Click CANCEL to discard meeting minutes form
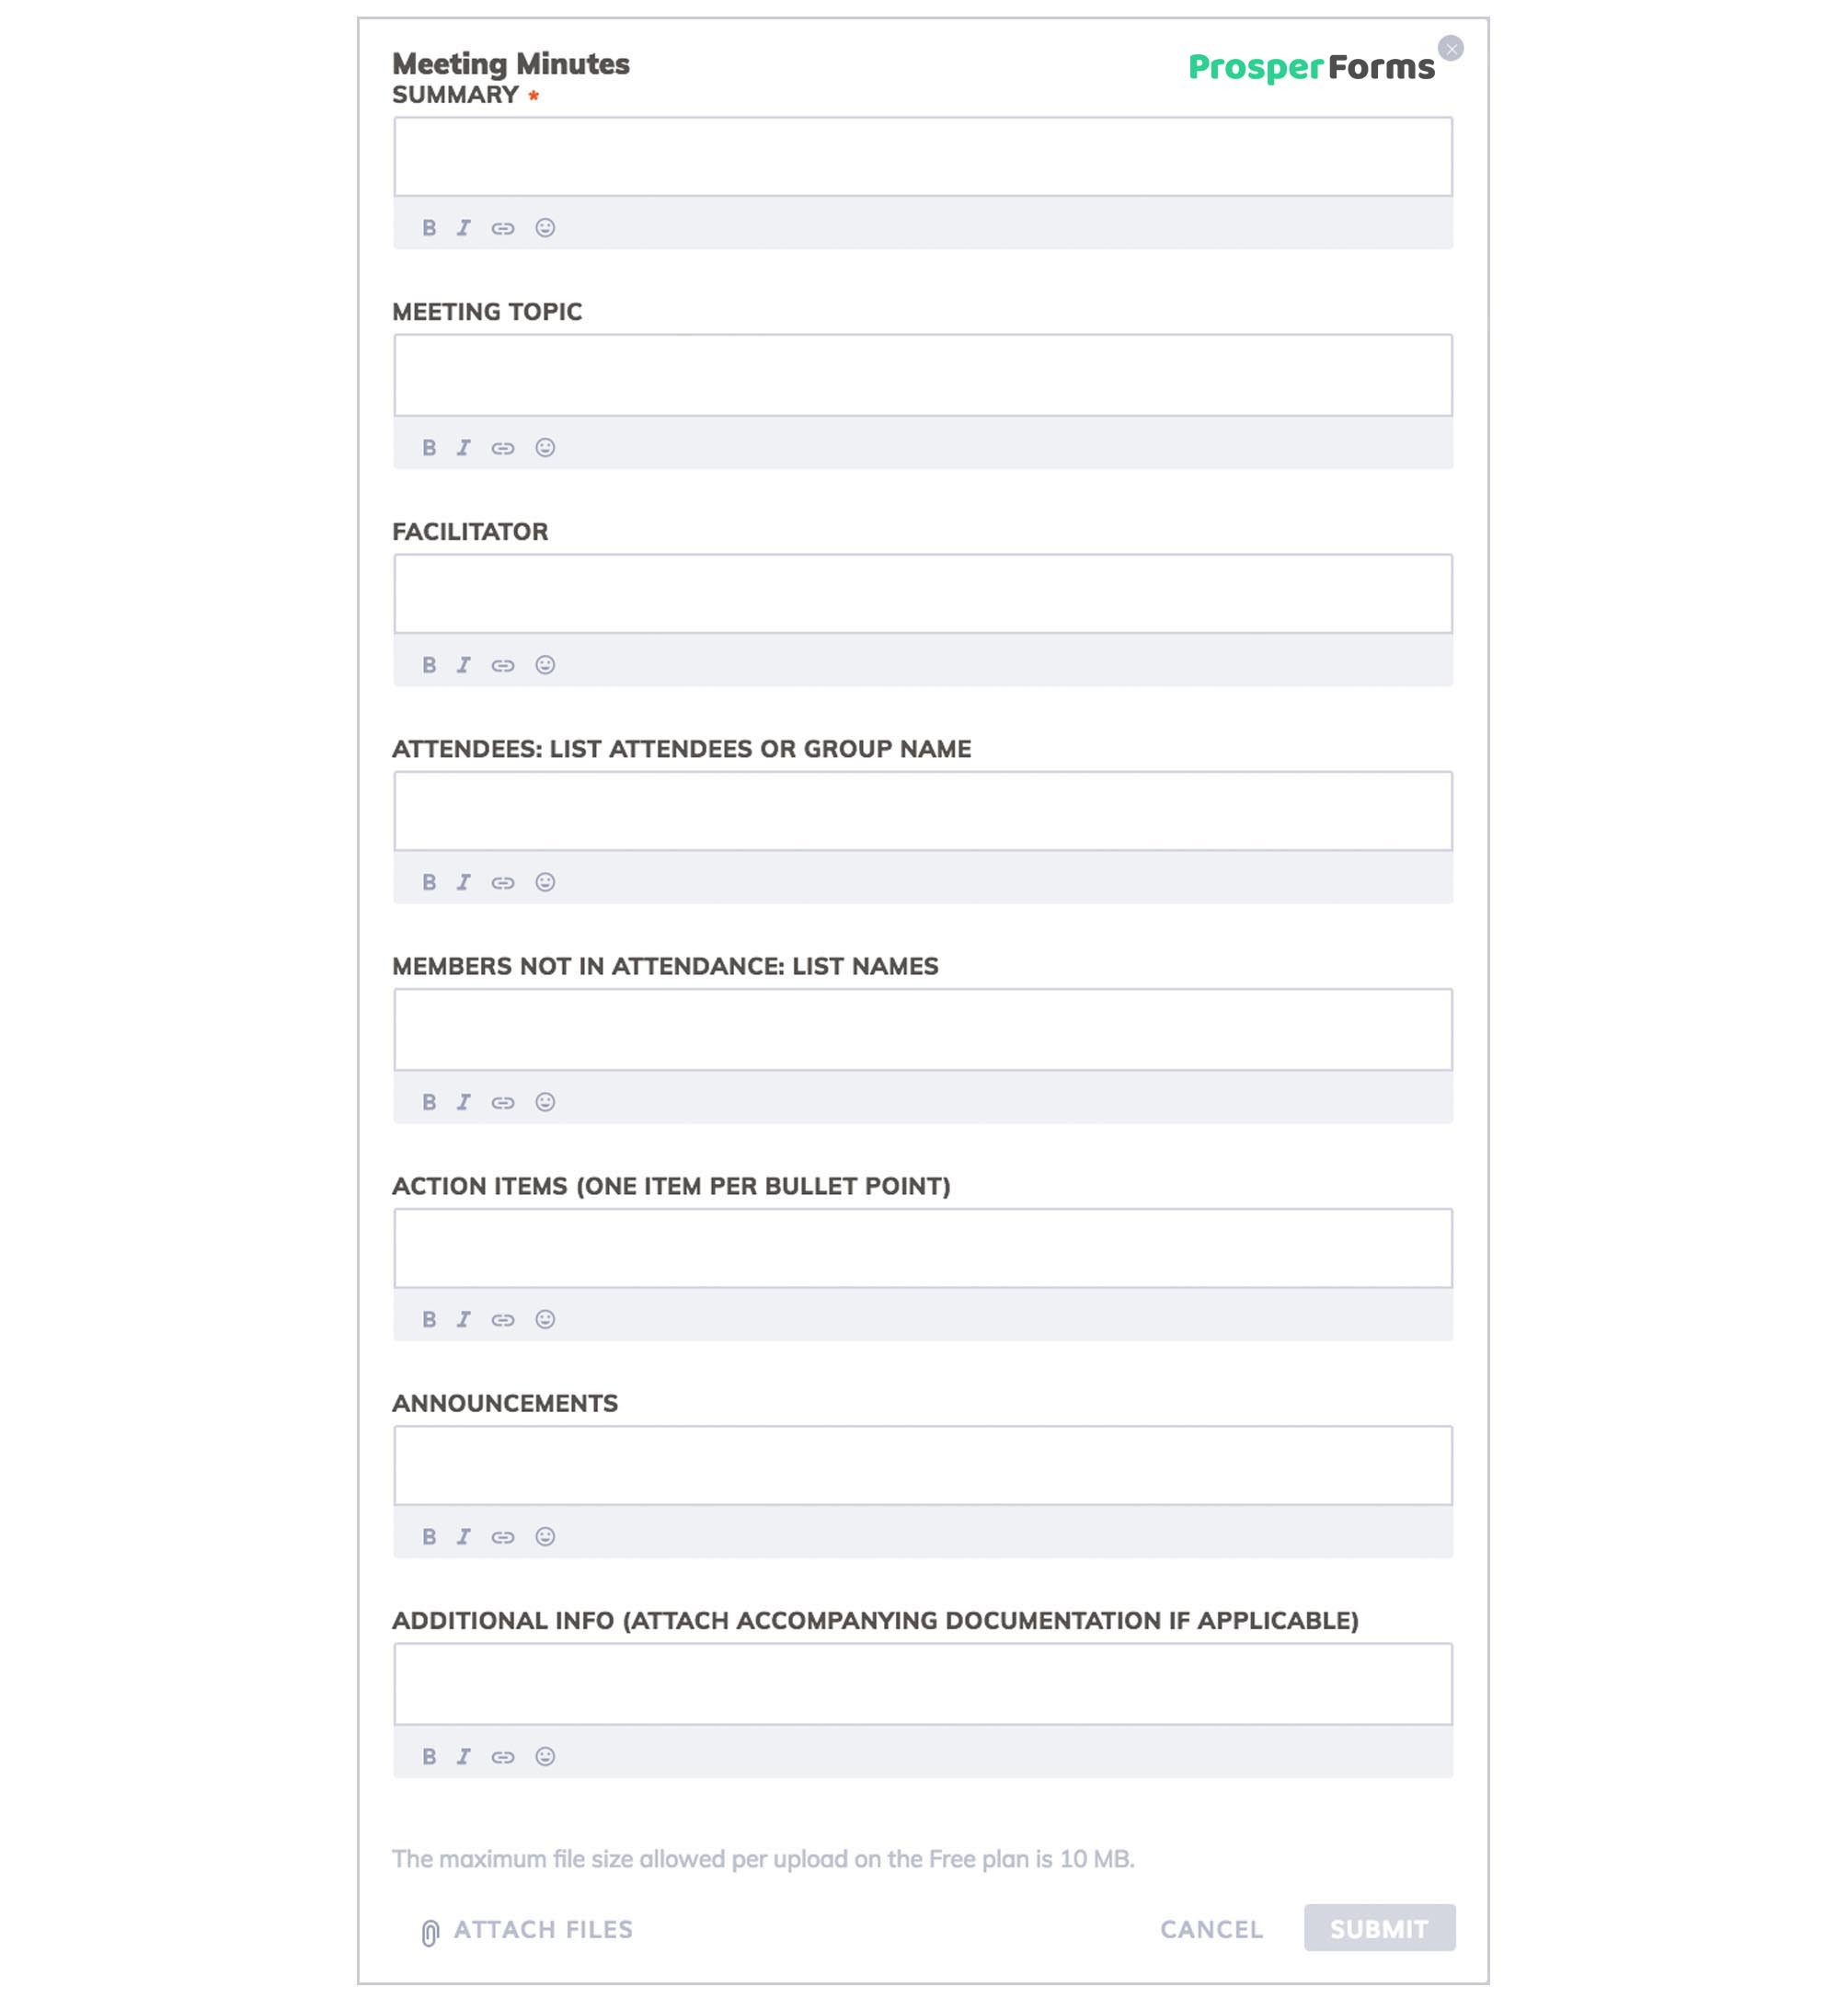Screen dimensions: 1848x2010 1212,1929
